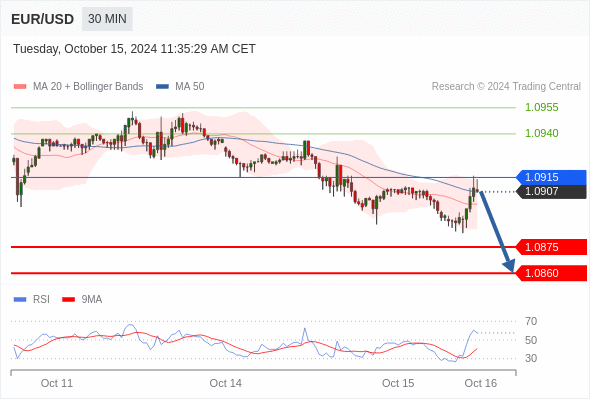Click the Oct 14 date axis label

(226, 383)
